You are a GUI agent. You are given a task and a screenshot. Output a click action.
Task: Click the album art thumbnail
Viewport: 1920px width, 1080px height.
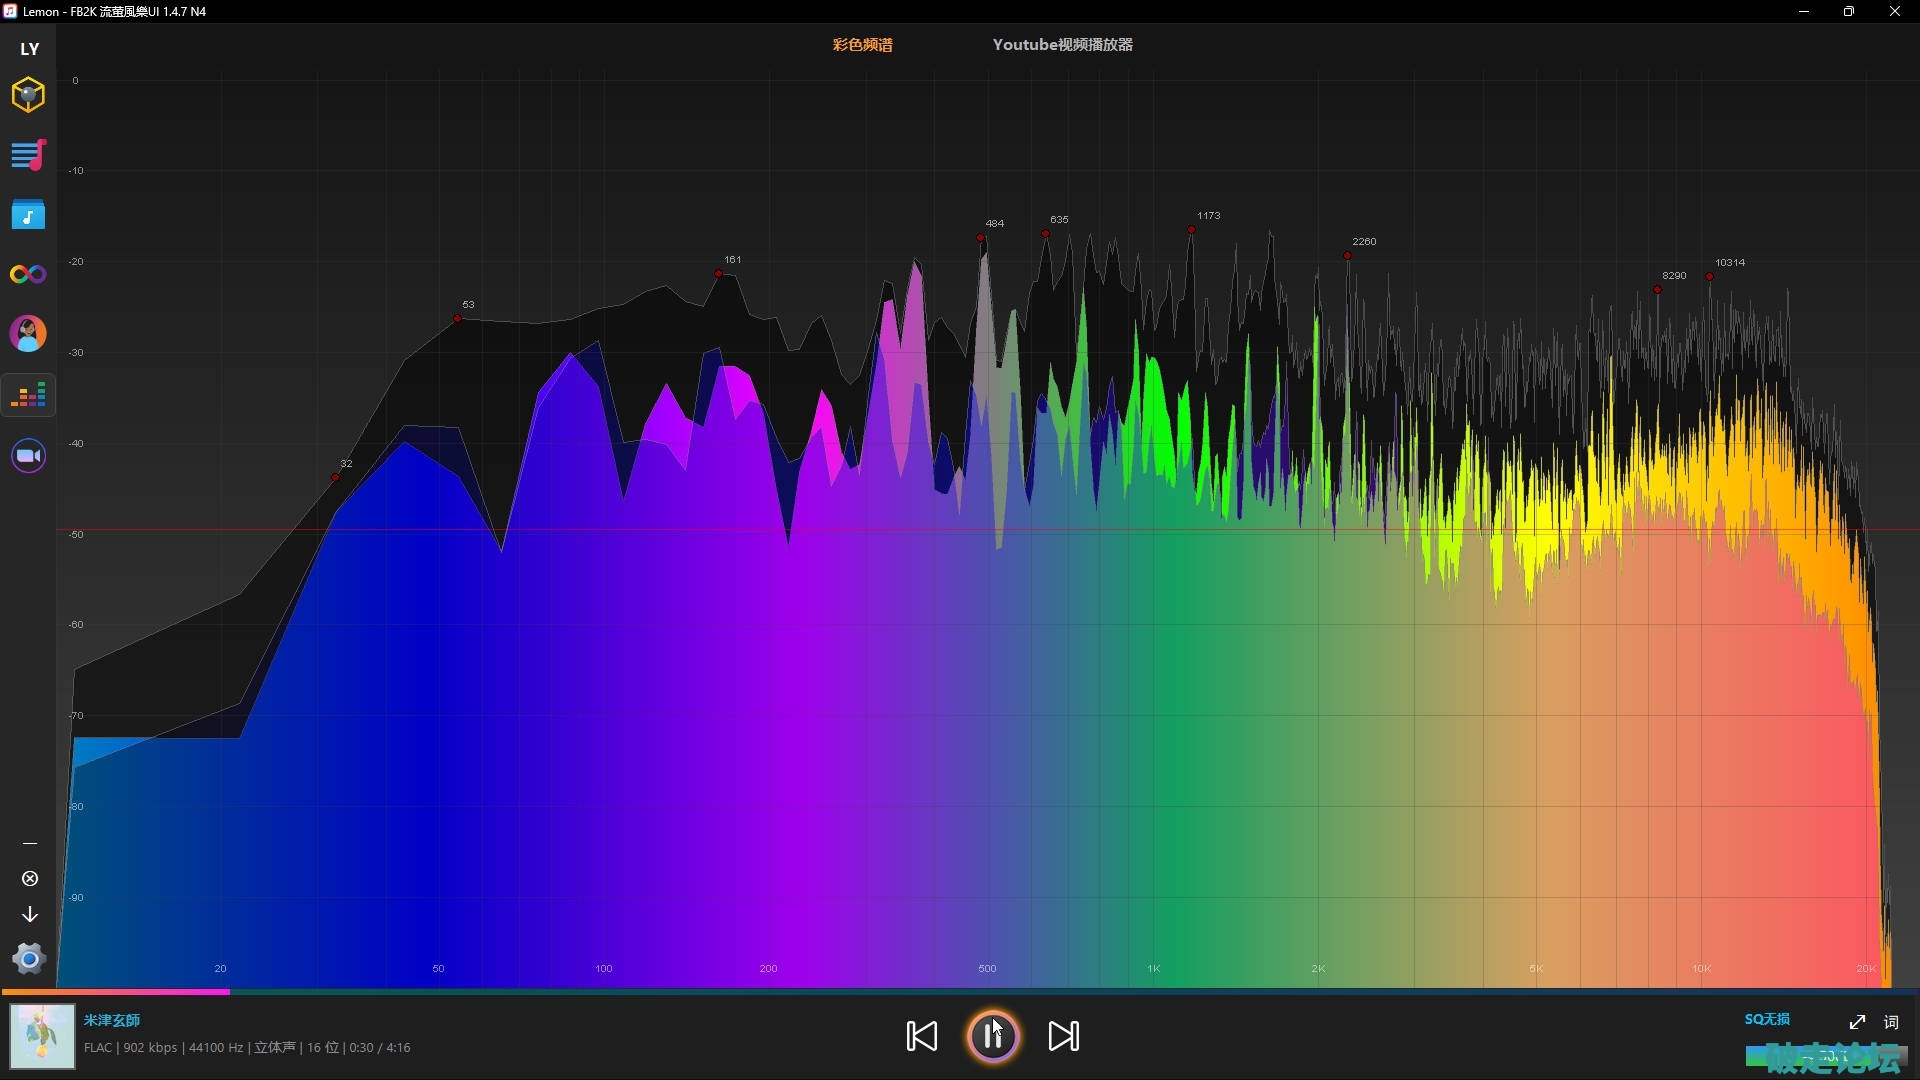pyautogui.click(x=42, y=1036)
